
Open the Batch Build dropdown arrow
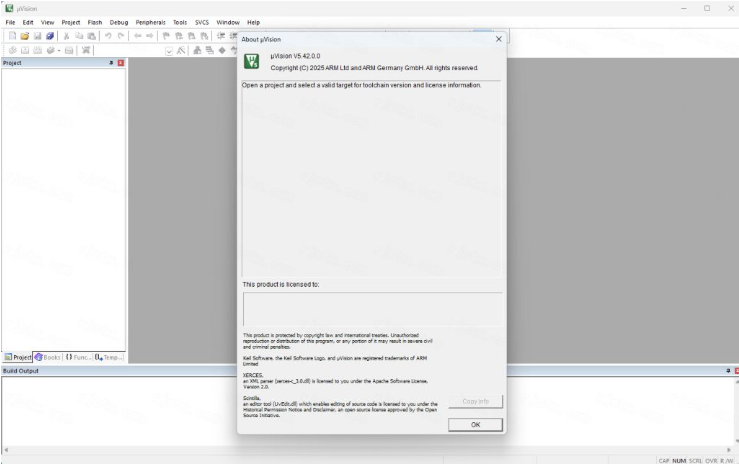59,50
